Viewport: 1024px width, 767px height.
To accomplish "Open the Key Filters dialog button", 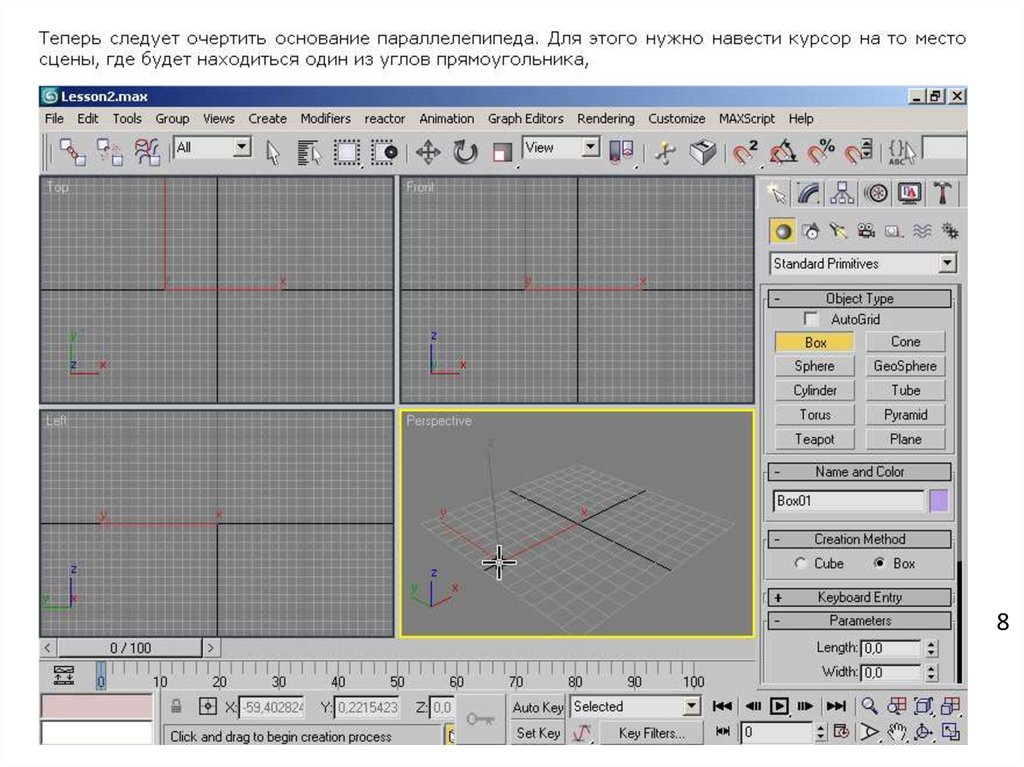I will tap(652, 733).
